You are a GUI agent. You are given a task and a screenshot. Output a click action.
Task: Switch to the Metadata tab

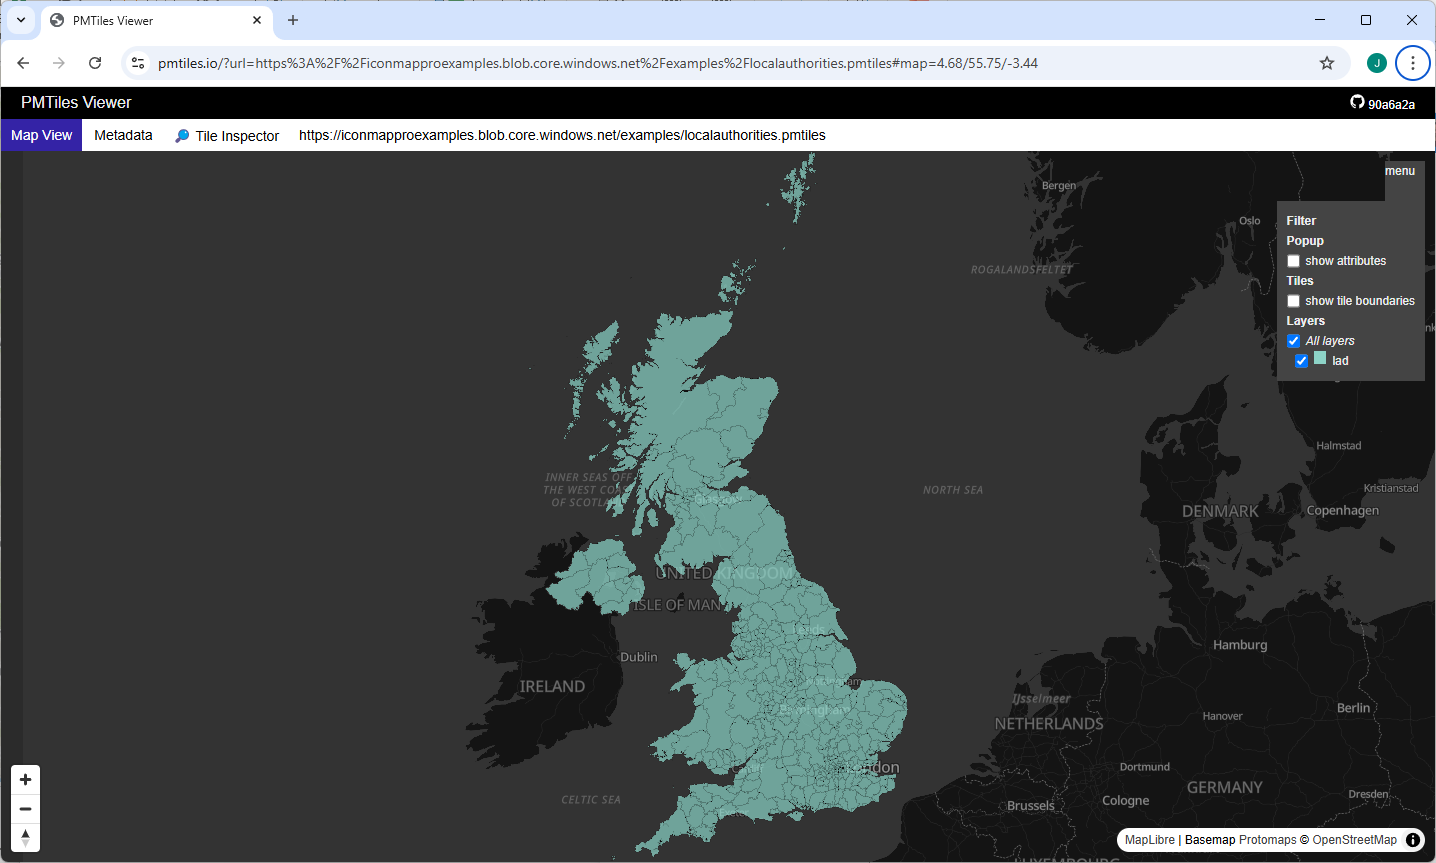pyautogui.click(x=123, y=135)
